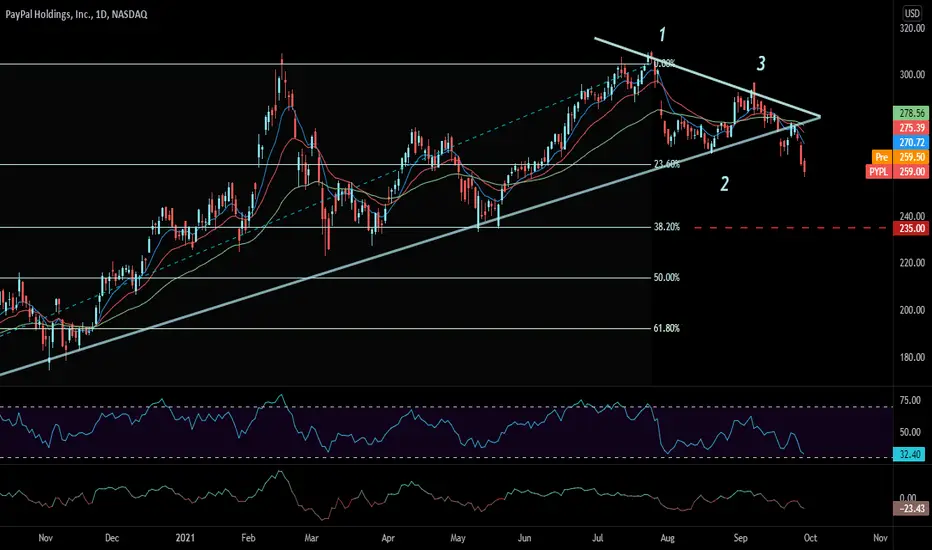The width and height of the screenshot is (932, 550).
Task: Click the PYPL ticker price label
Action: point(879,172)
